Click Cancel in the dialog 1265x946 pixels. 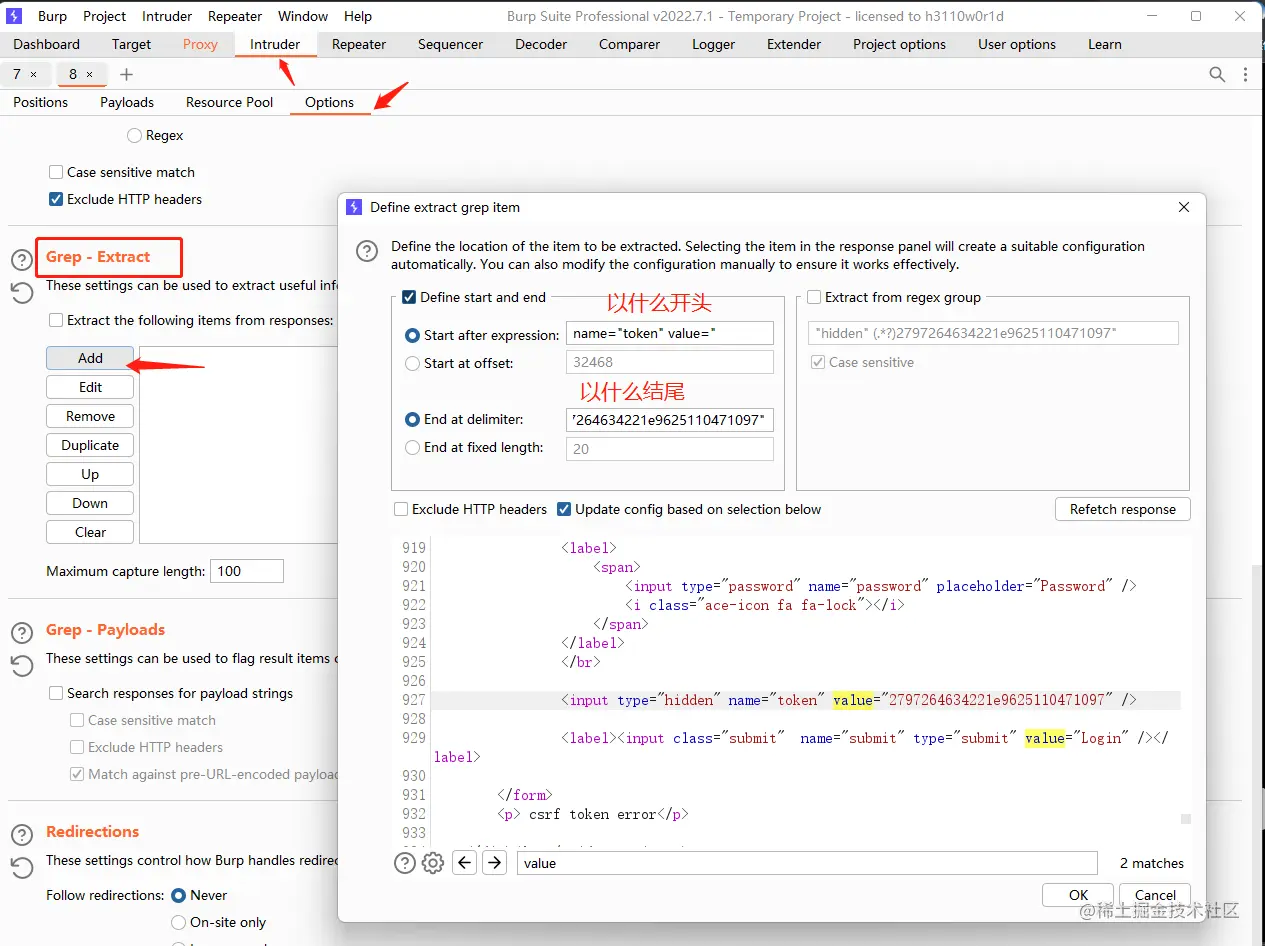[1155, 895]
